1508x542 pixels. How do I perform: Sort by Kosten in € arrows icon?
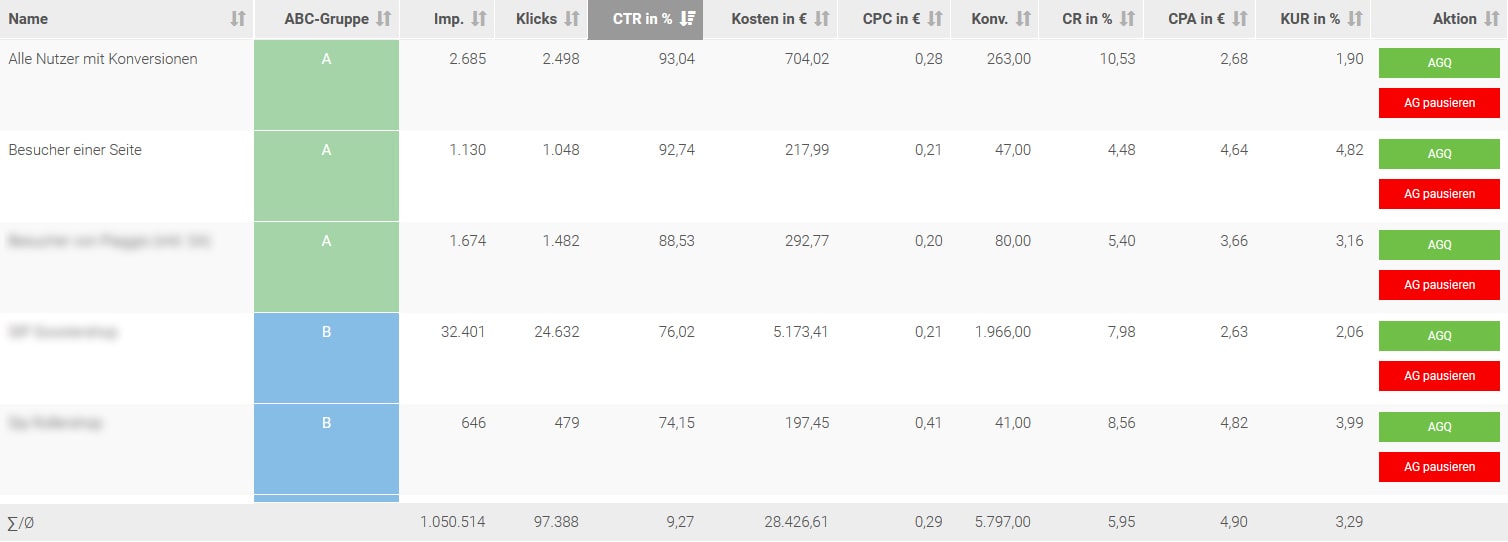822,19
